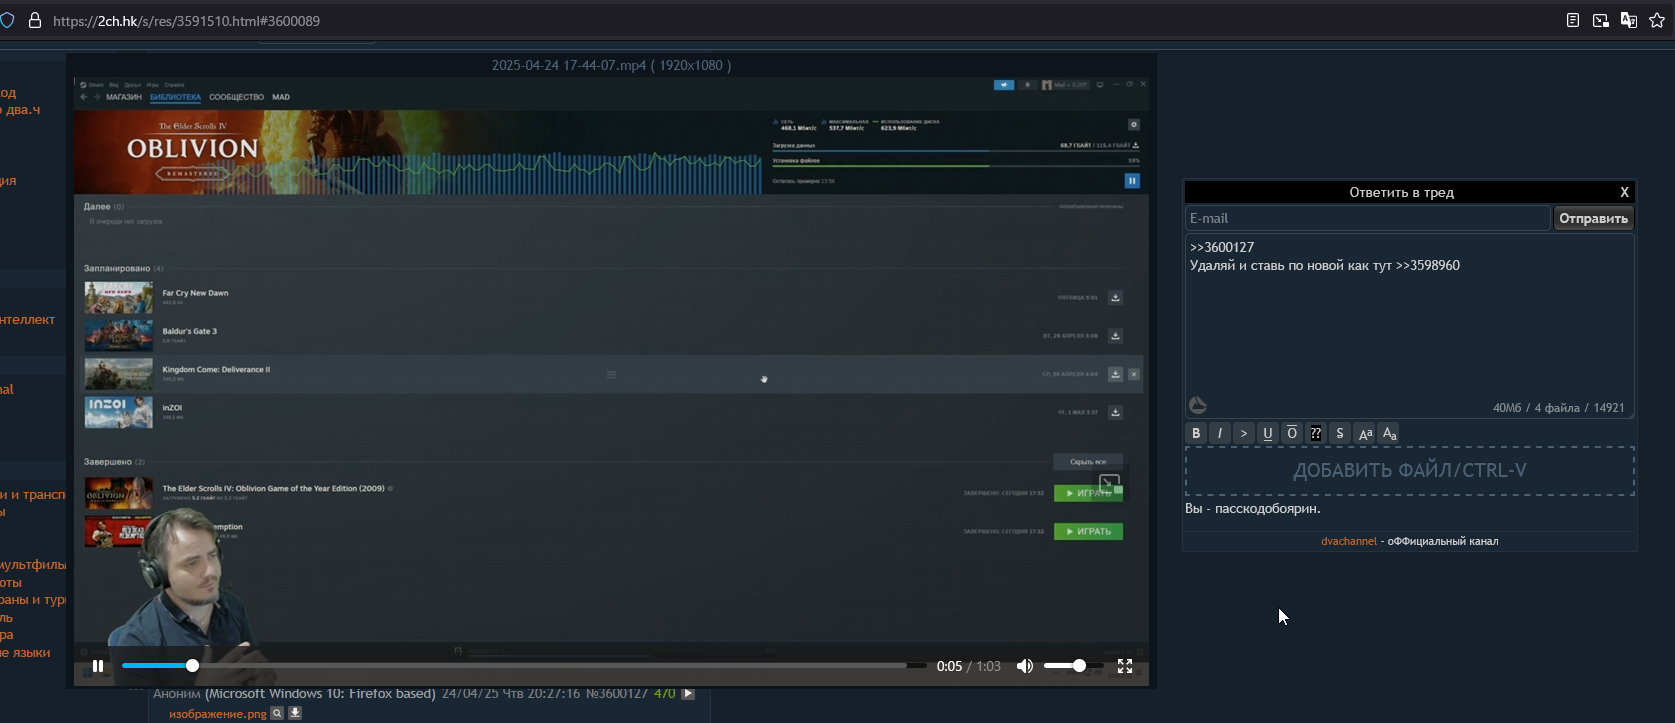
Task: Open the page translate icon
Action: click(1629, 20)
